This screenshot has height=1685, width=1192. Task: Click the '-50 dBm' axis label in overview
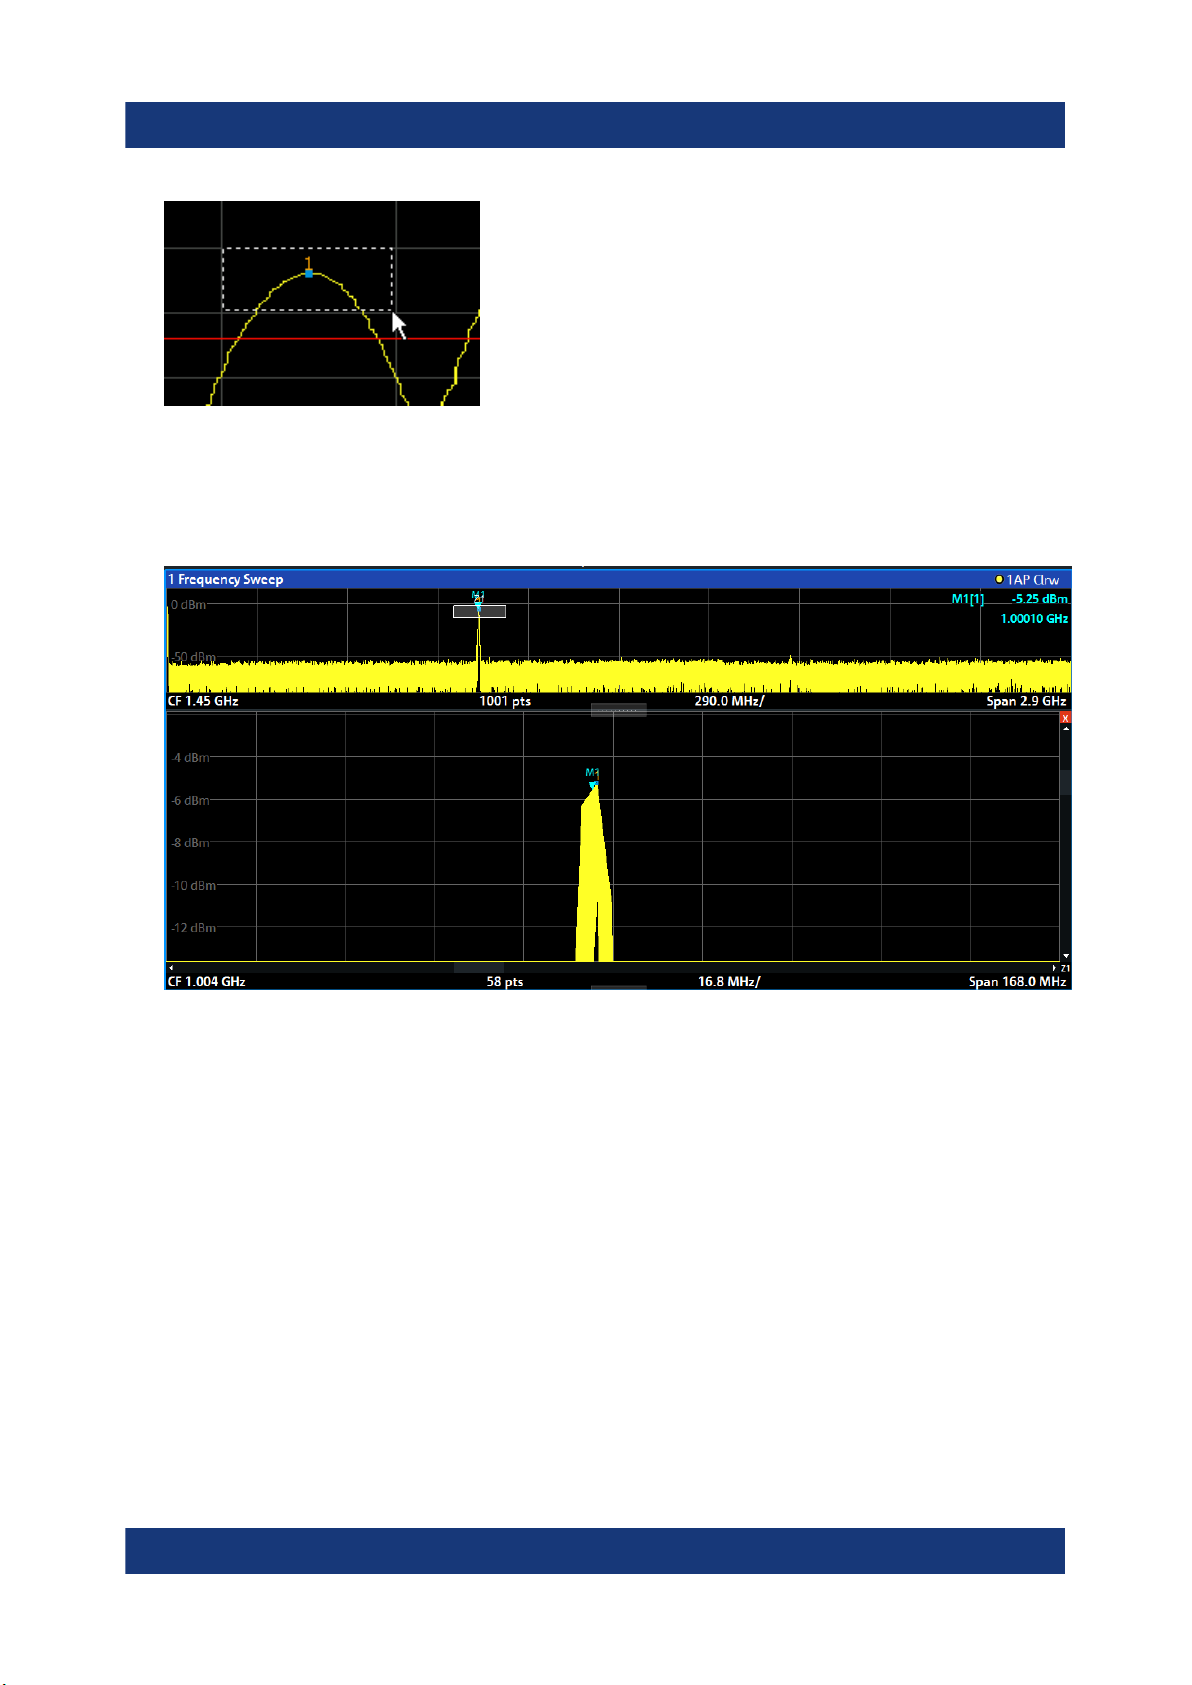[192, 658]
